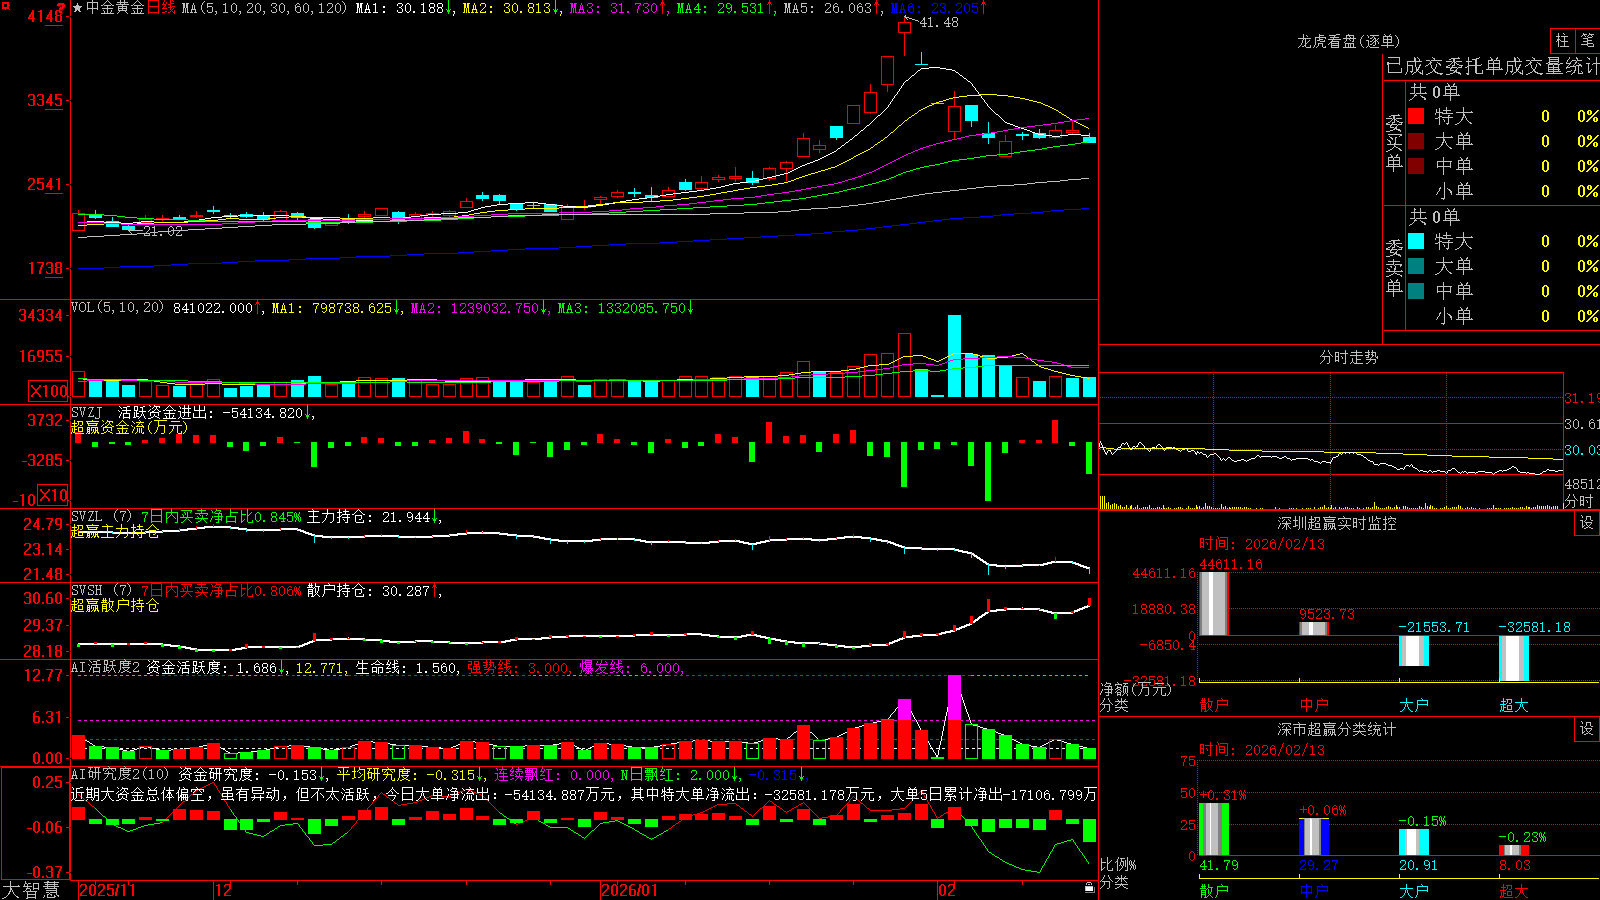Viewport: 1600px width, 900px height.
Task: Click the 分时走势 panel title
Action: [x=1348, y=357]
